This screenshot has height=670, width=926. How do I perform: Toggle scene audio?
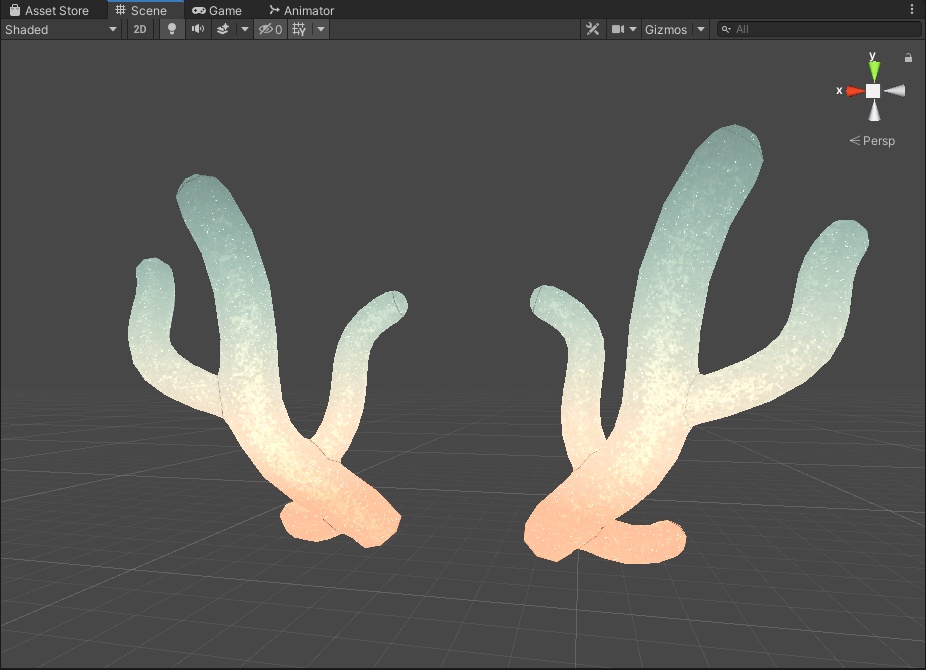(197, 29)
